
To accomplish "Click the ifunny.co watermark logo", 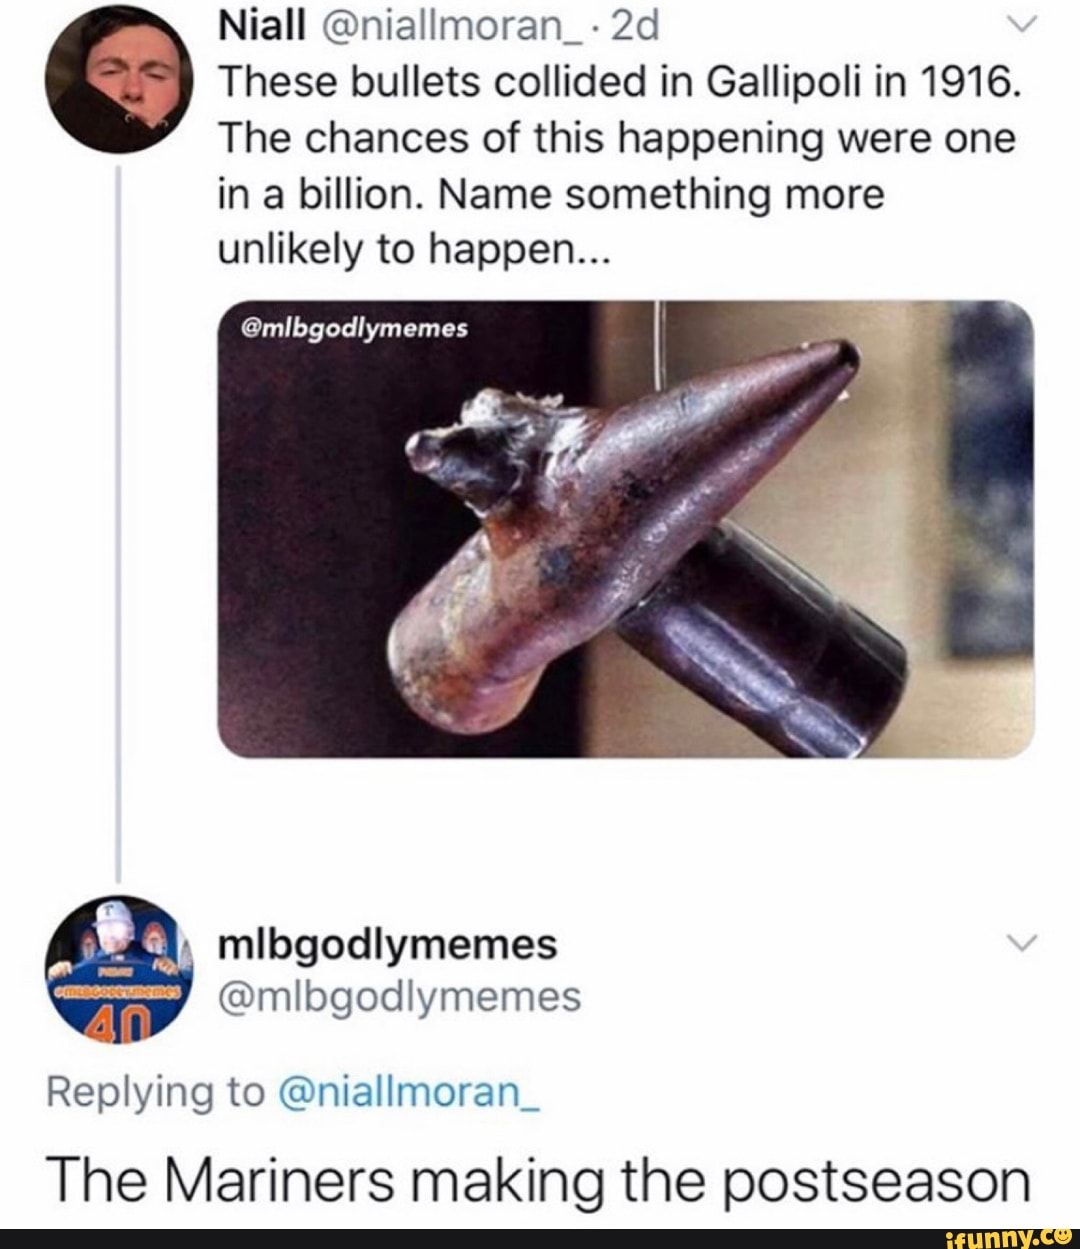I will pyautogui.click(x=1011, y=1238).
